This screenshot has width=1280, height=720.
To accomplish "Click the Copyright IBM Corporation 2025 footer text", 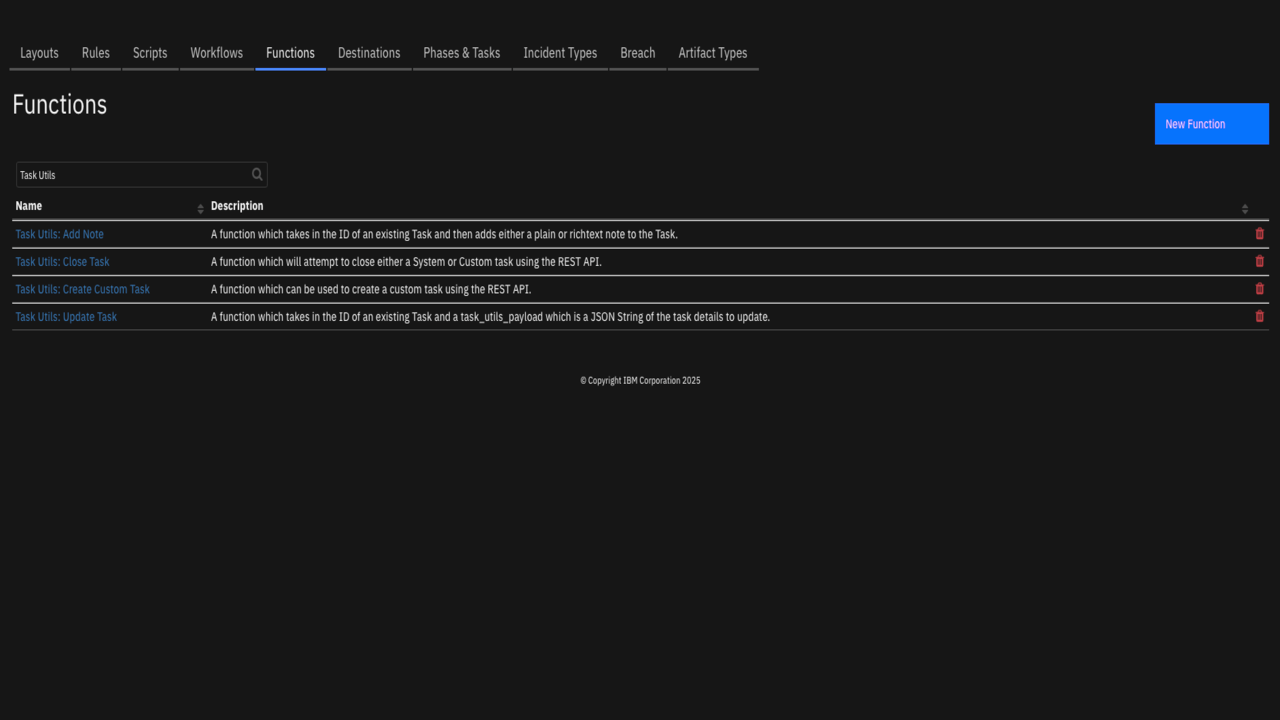I will [x=640, y=381].
